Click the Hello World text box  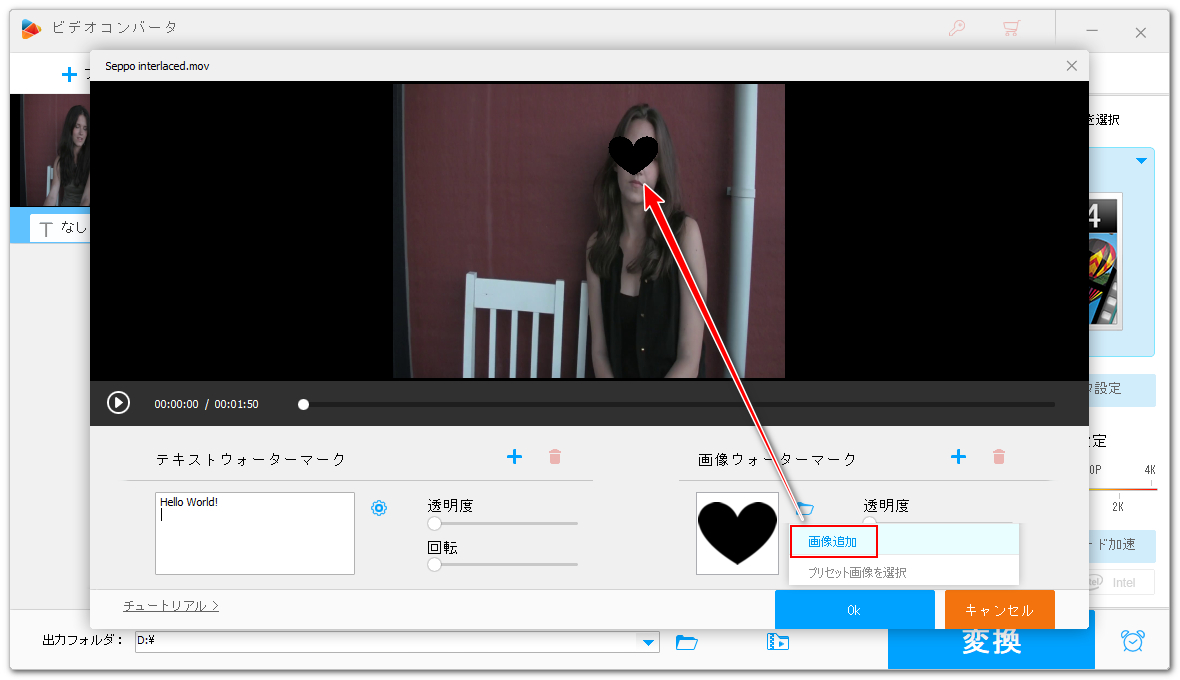coord(254,533)
